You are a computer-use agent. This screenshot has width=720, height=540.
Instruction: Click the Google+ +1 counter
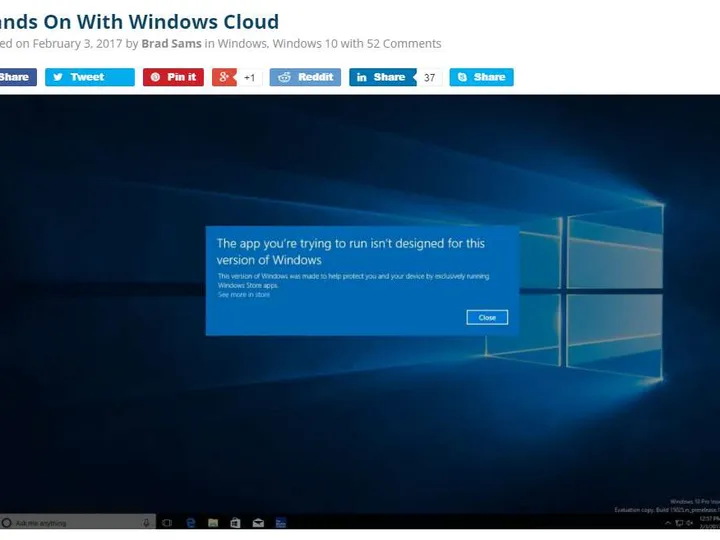(250, 78)
